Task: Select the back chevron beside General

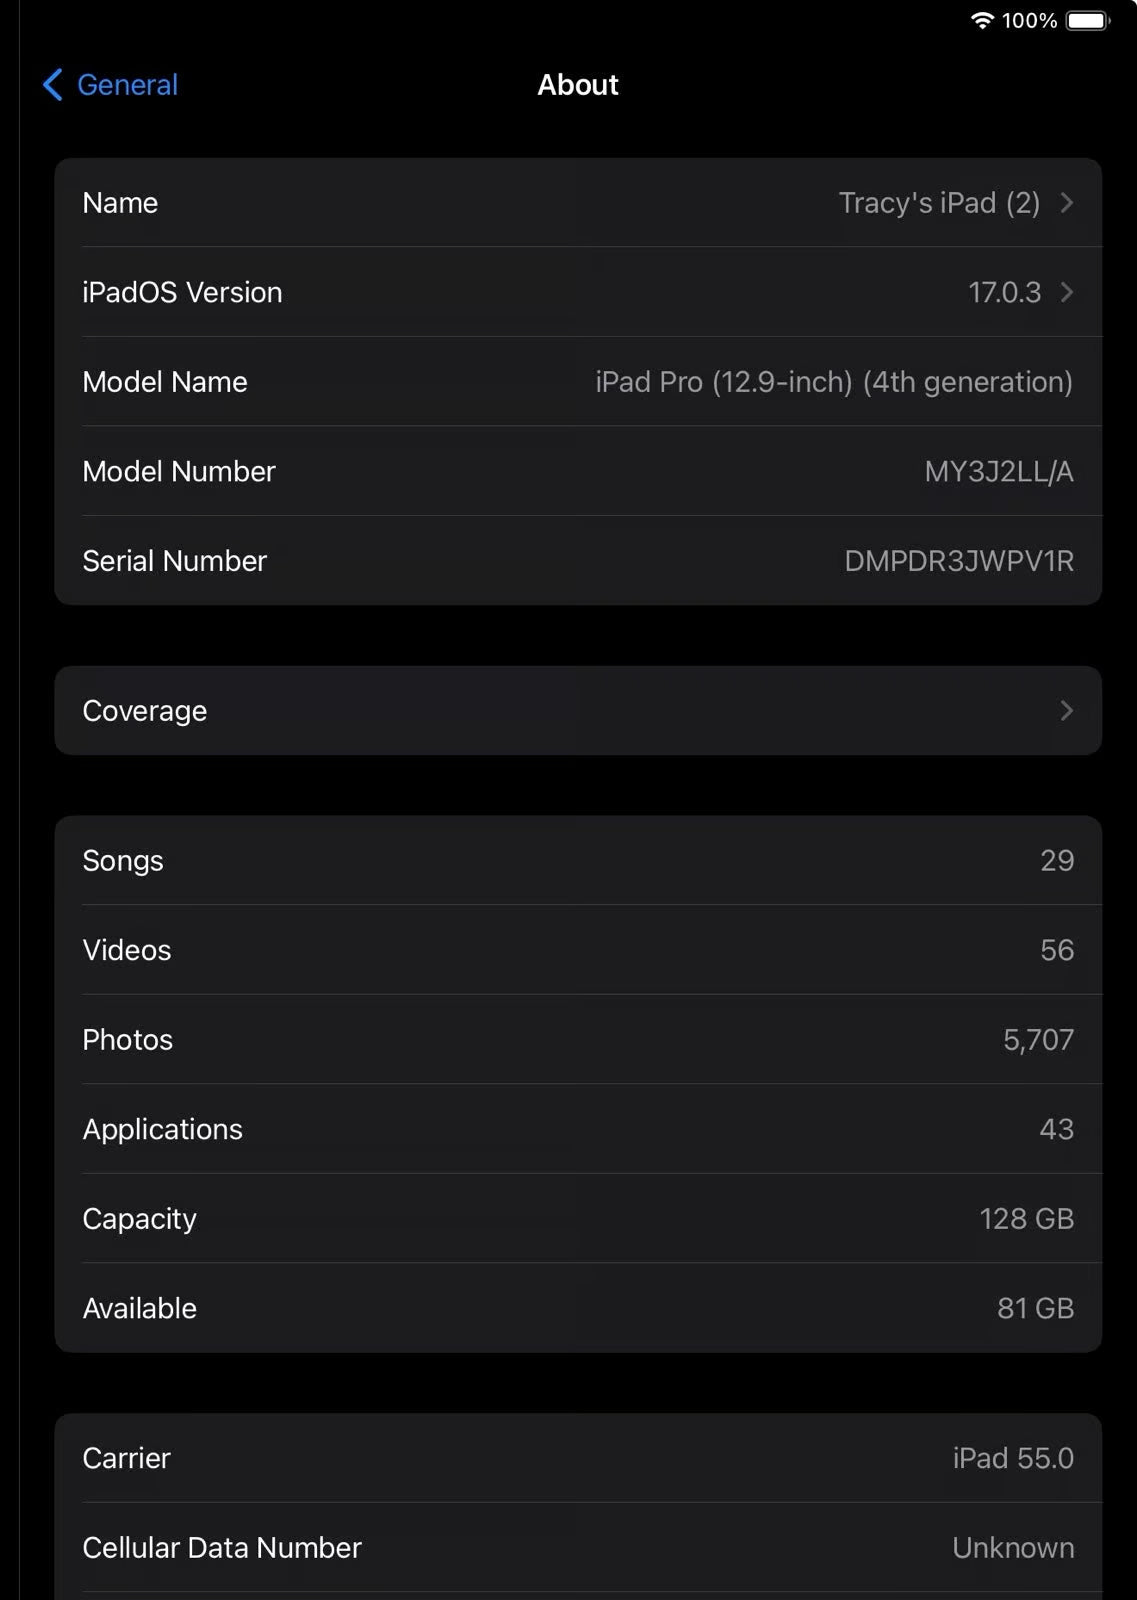Action: 51,85
